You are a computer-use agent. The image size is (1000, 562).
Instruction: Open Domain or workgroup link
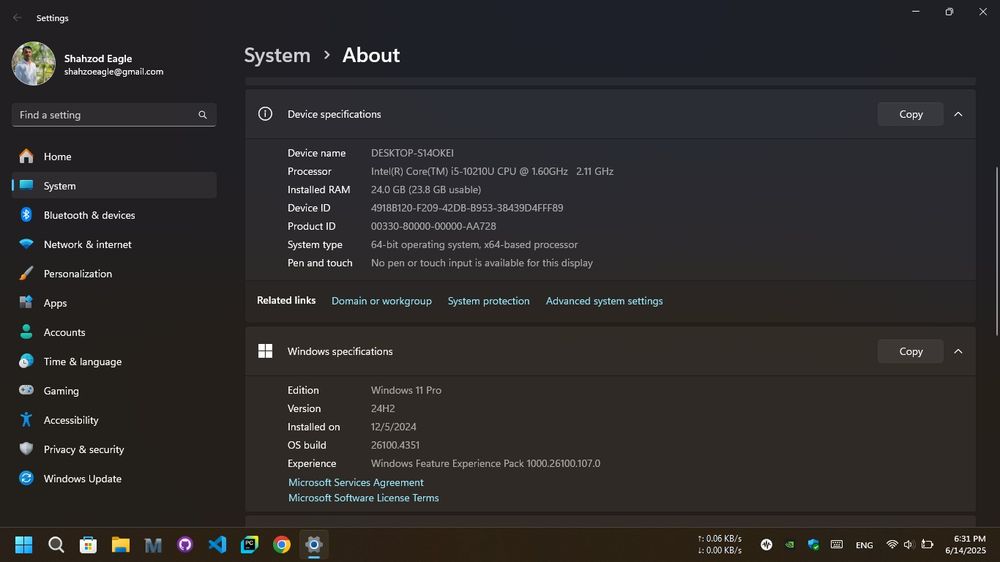click(x=381, y=301)
